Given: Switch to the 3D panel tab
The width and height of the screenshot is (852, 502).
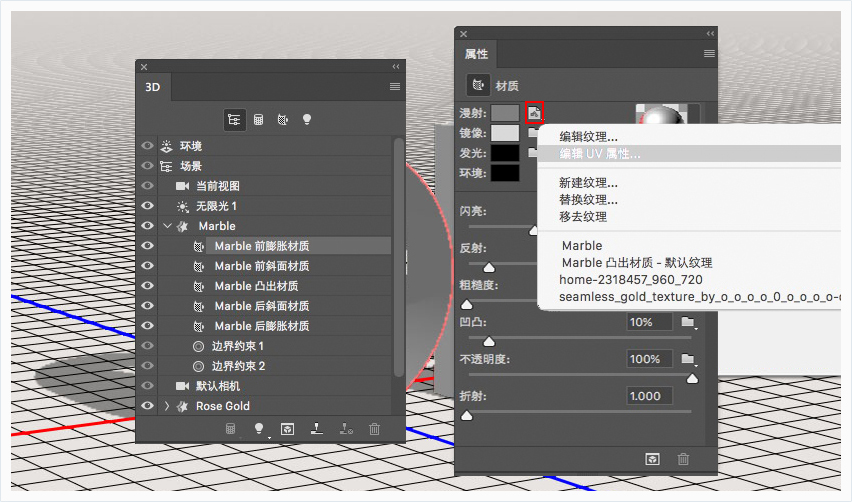Looking at the screenshot, I should [153, 87].
